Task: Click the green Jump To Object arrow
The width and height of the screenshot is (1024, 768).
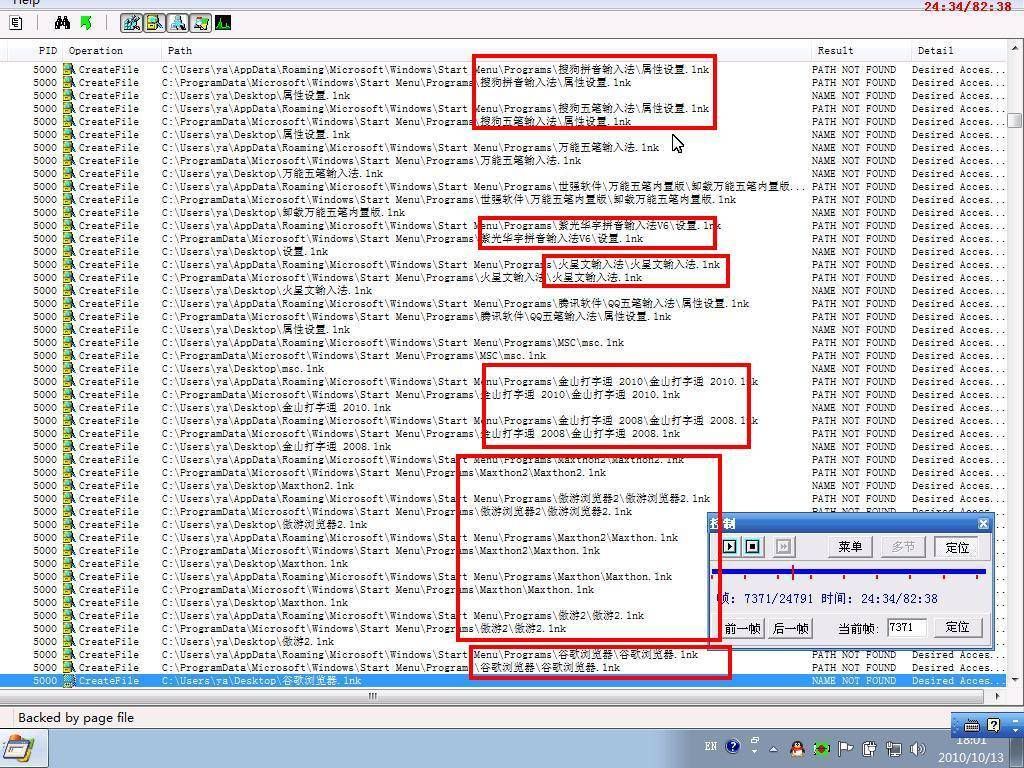Action: [x=86, y=24]
